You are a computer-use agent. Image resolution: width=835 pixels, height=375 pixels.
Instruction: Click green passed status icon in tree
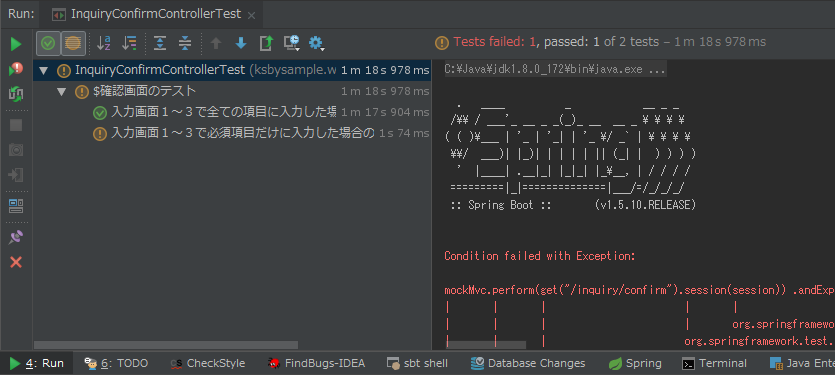tap(100, 112)
